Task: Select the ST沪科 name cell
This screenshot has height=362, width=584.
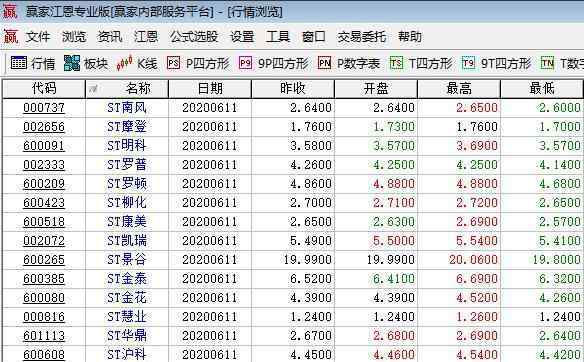Action: click(x=127, y=355)
